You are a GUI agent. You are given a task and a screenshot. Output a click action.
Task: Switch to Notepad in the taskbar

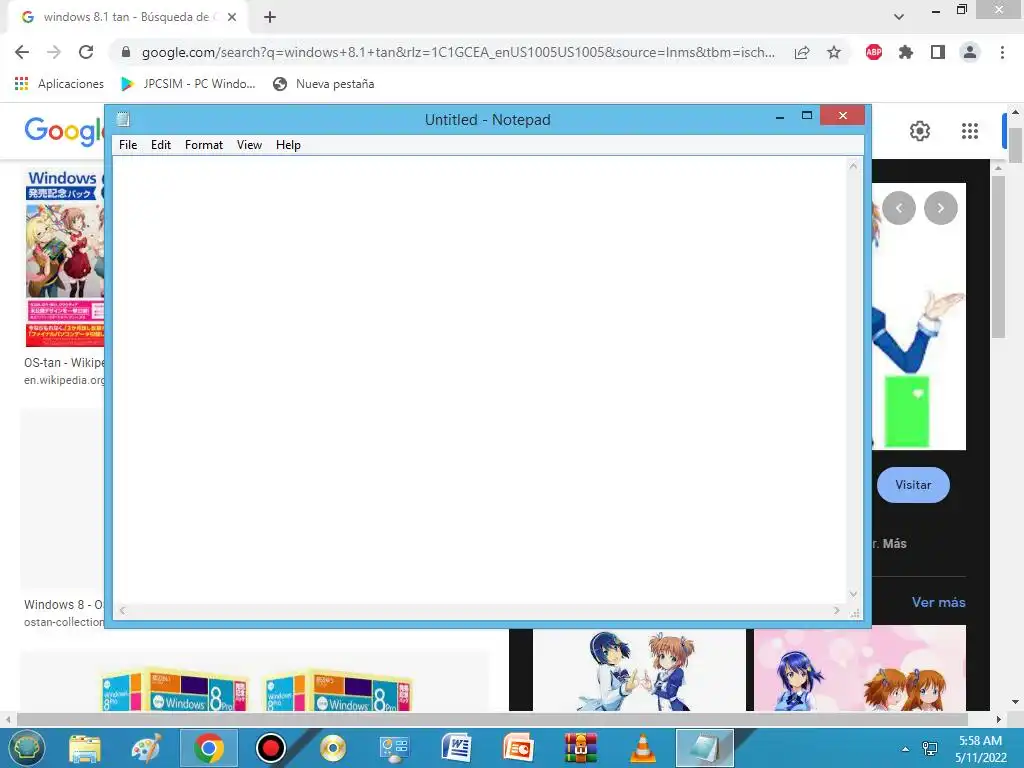pyautogui.click(x=705, y=748)
